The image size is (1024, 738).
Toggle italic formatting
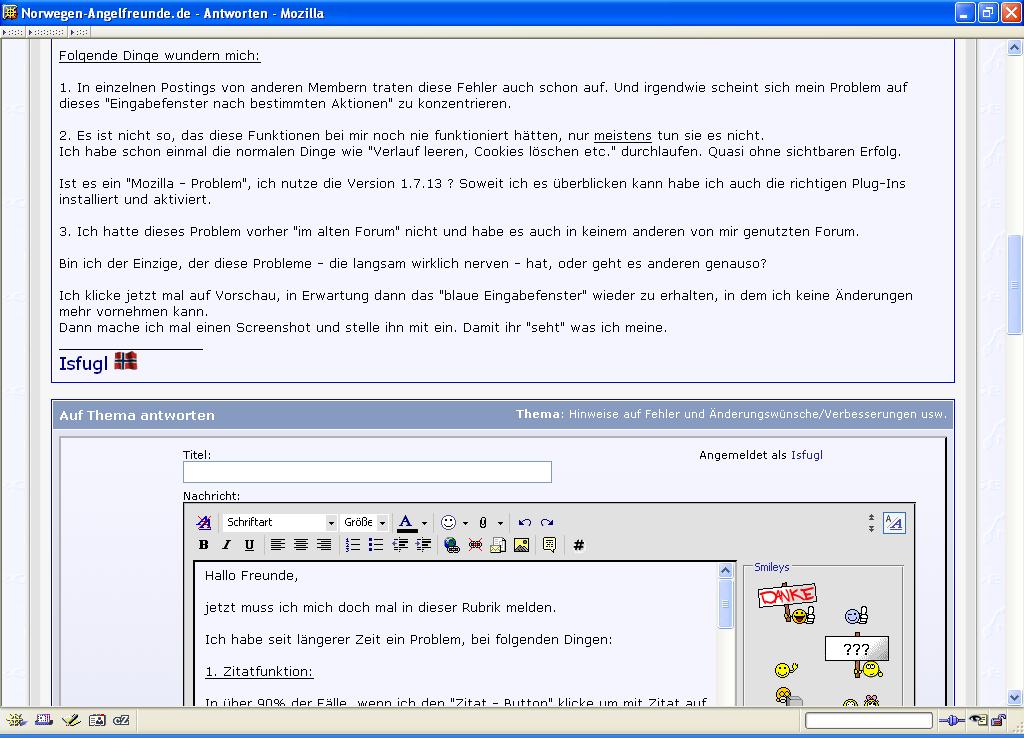(x=226, y=545)
